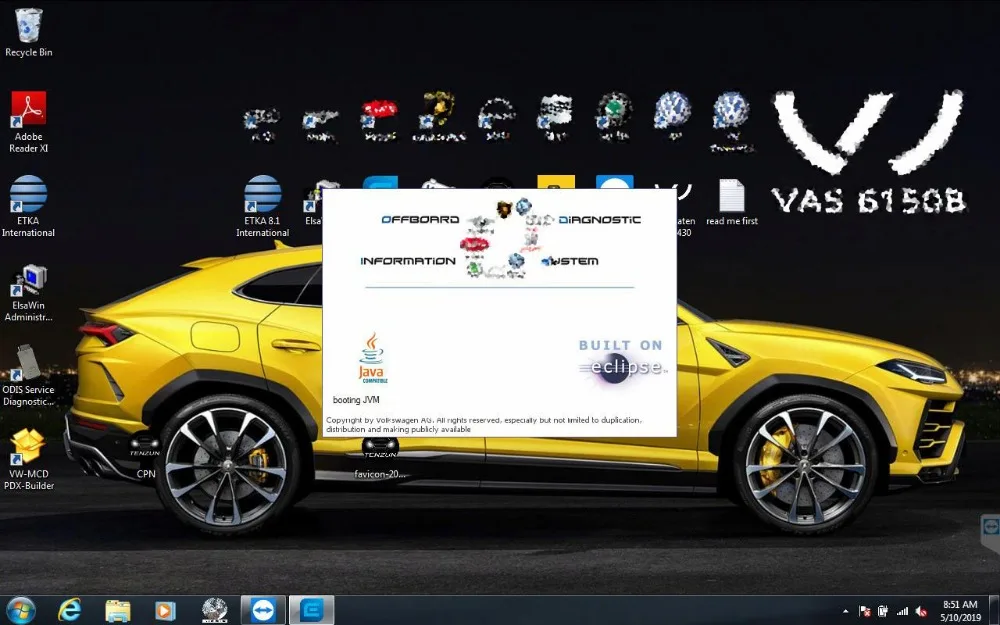Launch Internet Explorer from the taskbar
This screenshot has height=625, width=1000.
coord(70,610)
